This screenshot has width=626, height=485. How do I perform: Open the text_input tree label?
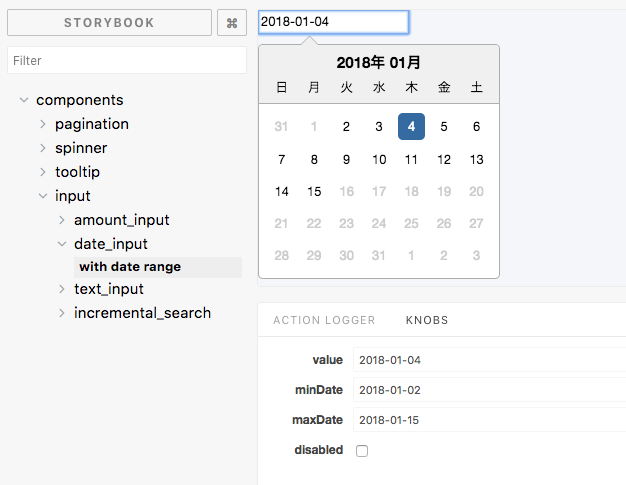[x=109, y=289]
